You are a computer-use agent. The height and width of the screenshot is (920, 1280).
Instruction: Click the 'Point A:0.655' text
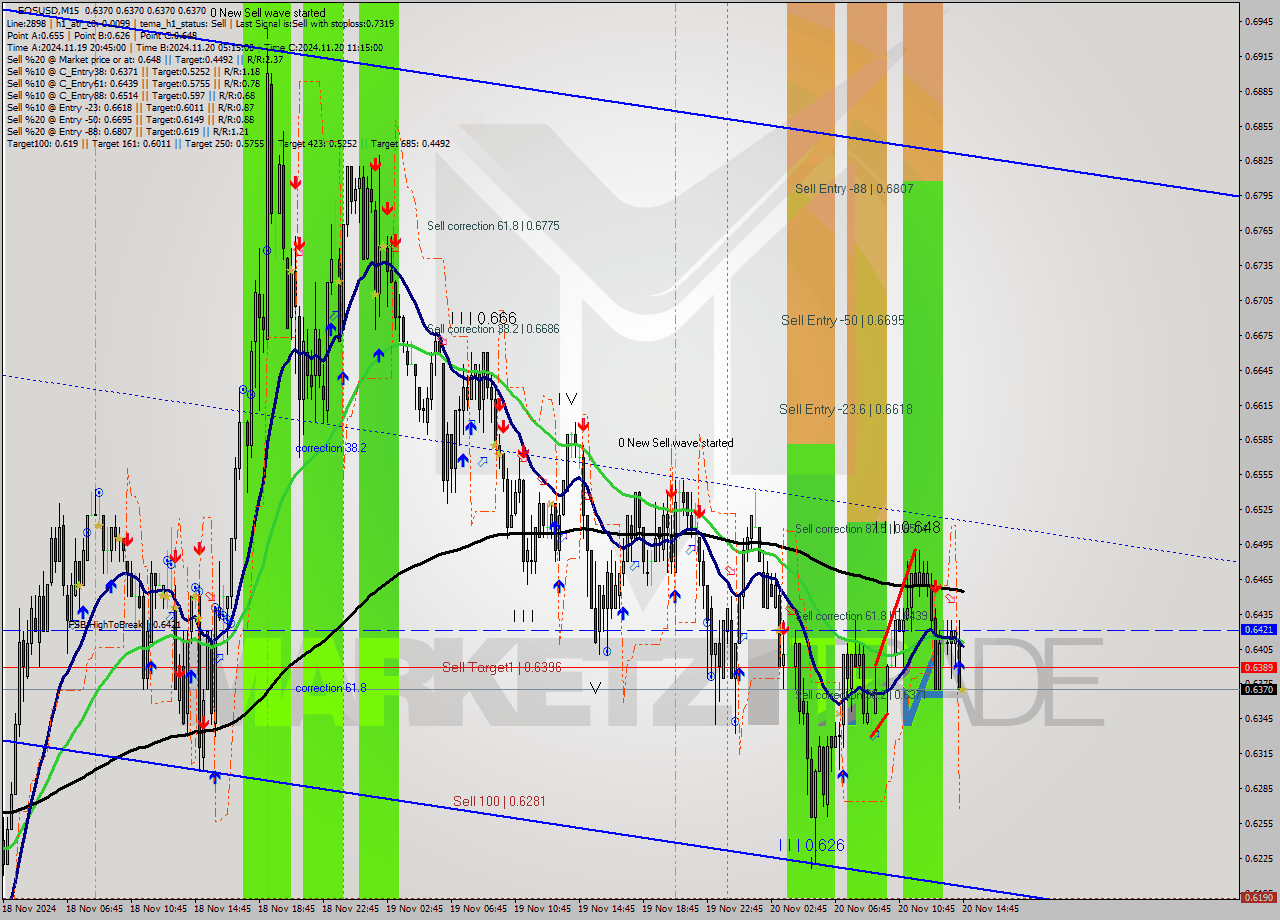click(x=34, y=35)
